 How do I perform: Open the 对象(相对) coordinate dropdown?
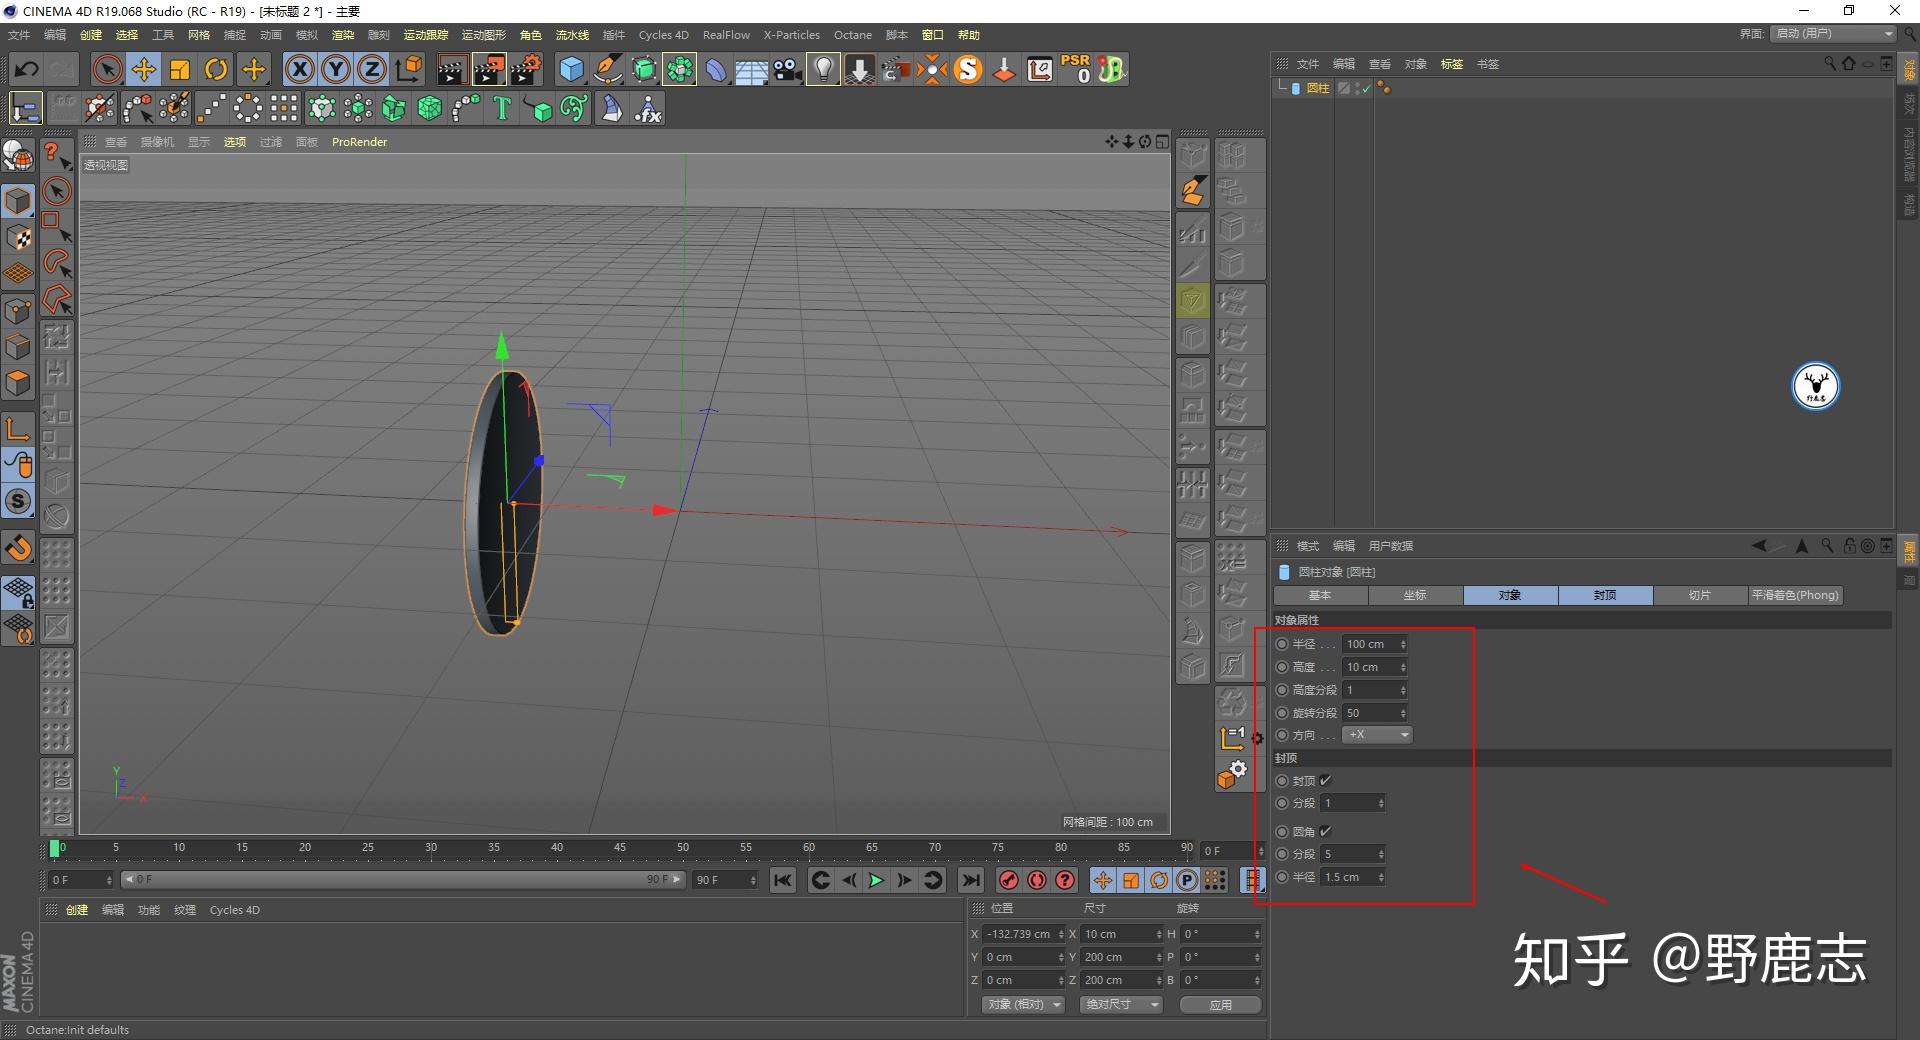point(1022,1004)
